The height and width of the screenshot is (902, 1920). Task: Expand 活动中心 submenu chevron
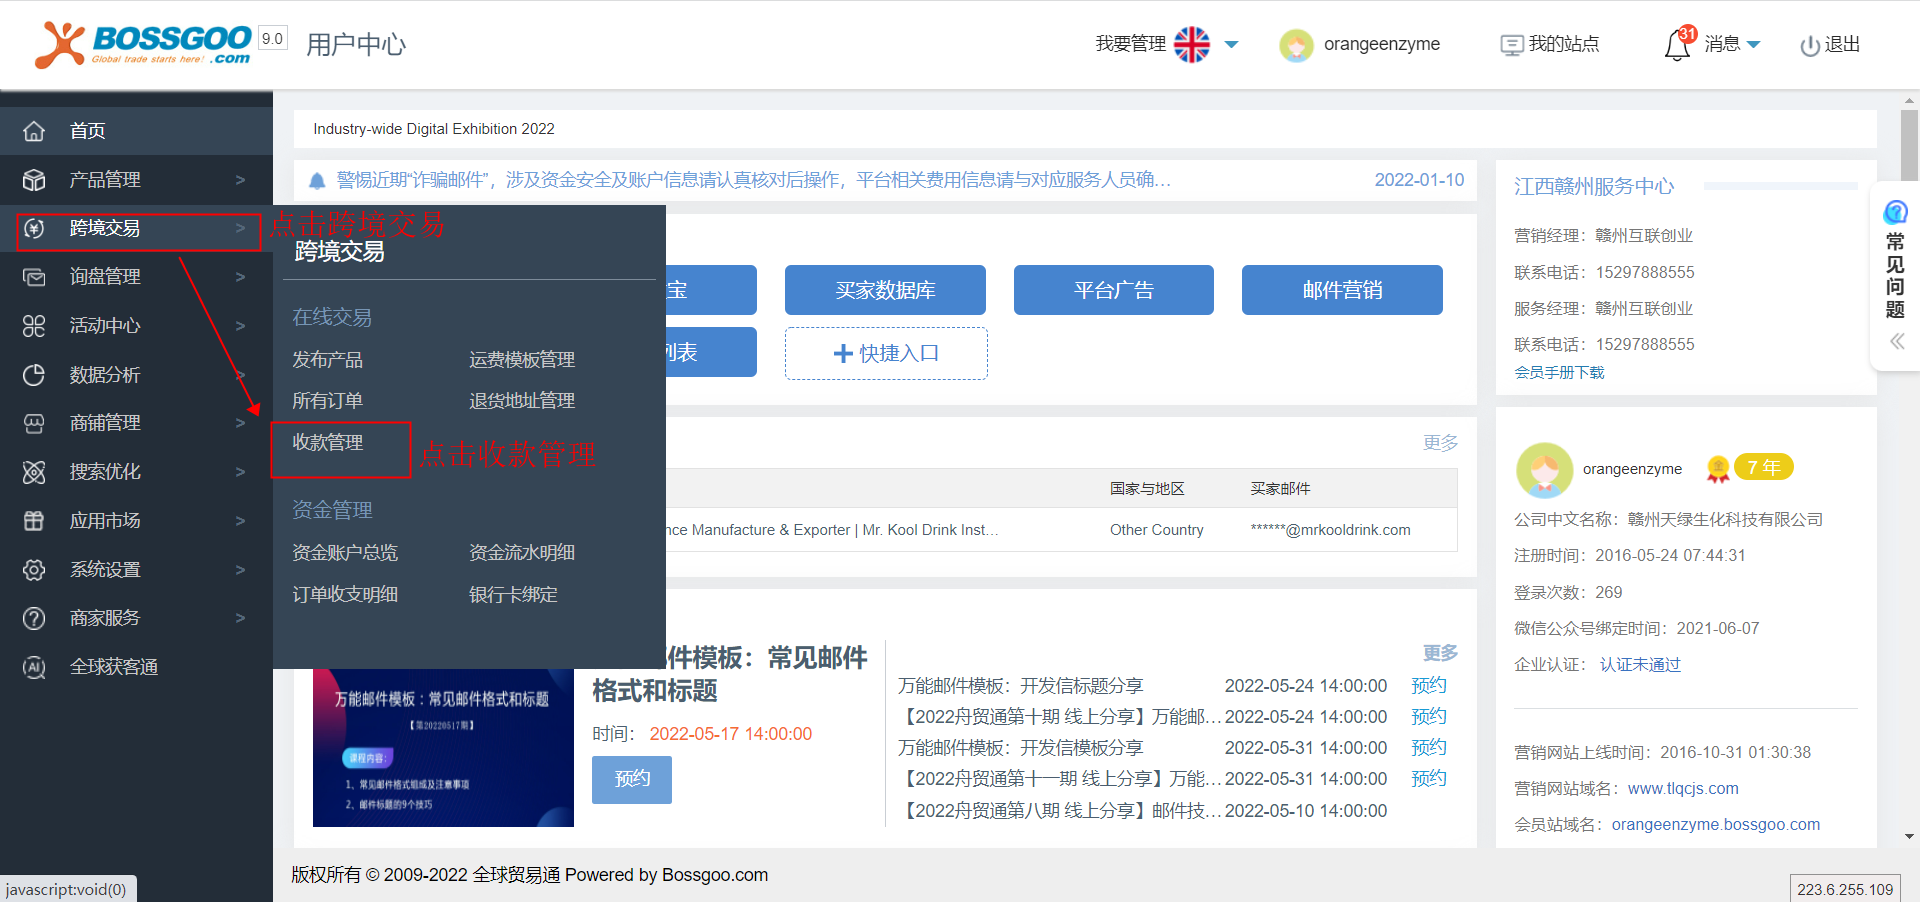(240, 326)
